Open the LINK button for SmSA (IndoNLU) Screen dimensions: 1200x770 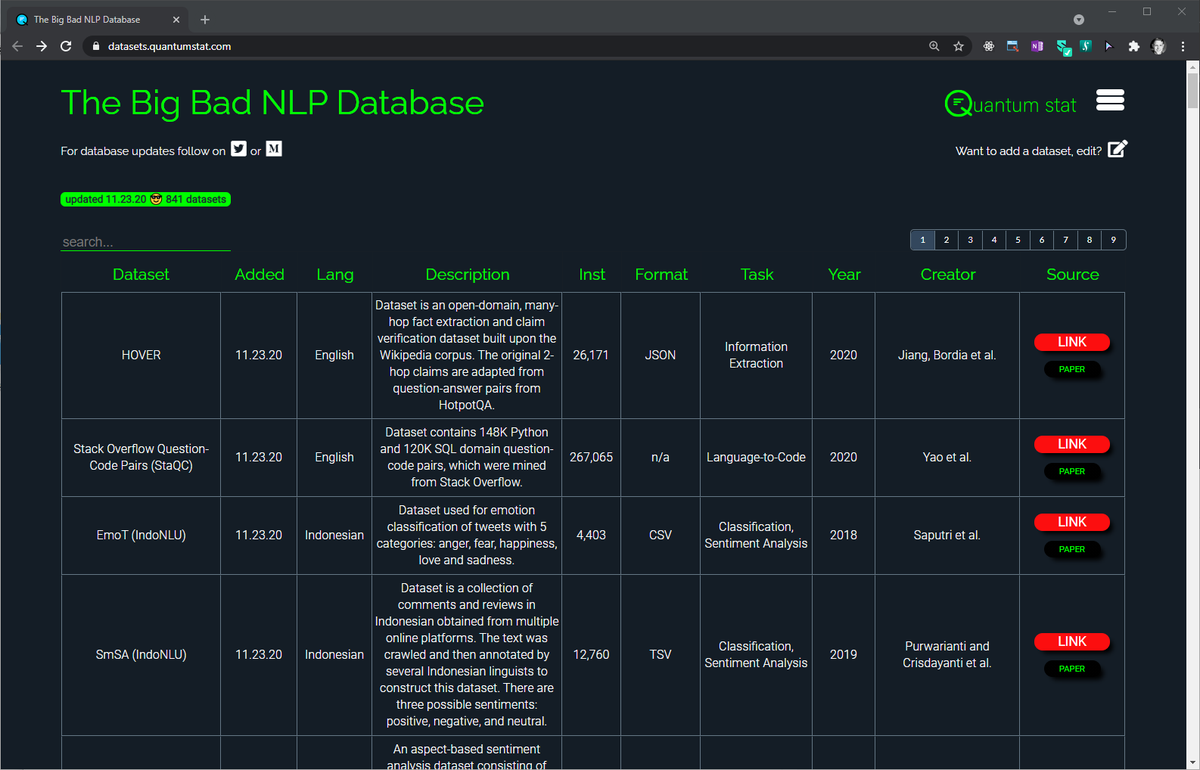[1072, 641]
